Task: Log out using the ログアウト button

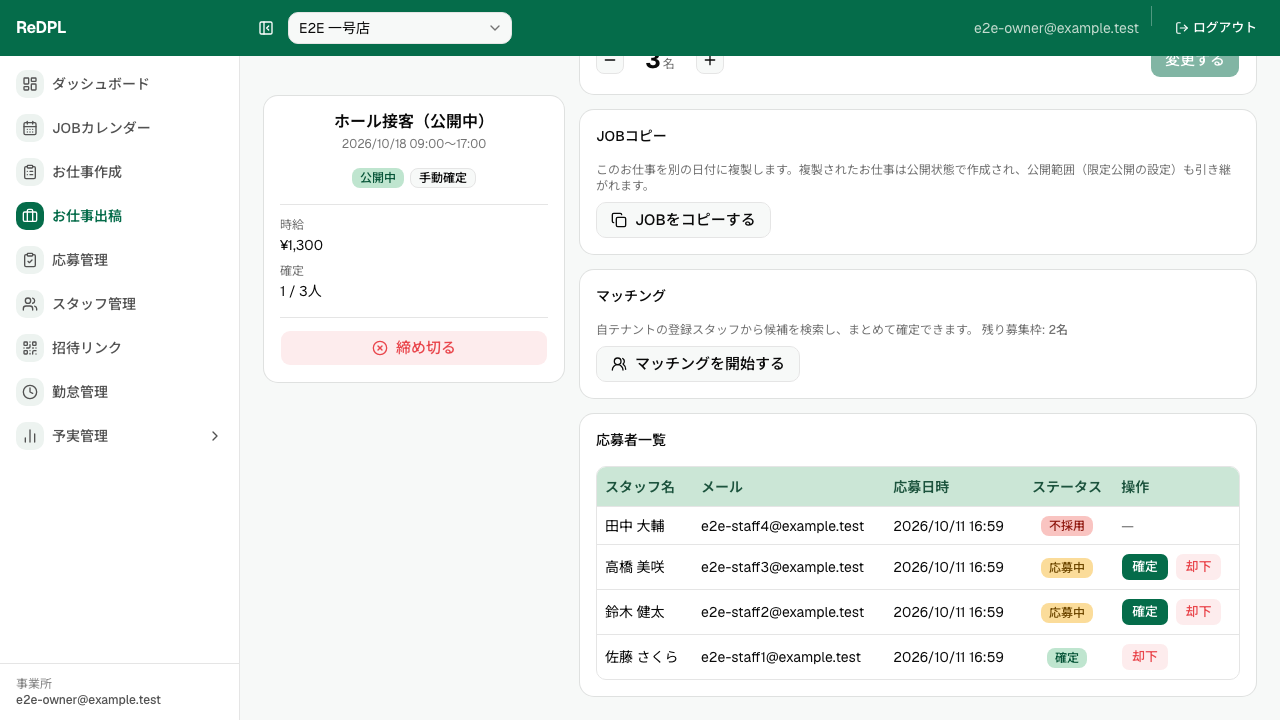Action: [1216, 28]
